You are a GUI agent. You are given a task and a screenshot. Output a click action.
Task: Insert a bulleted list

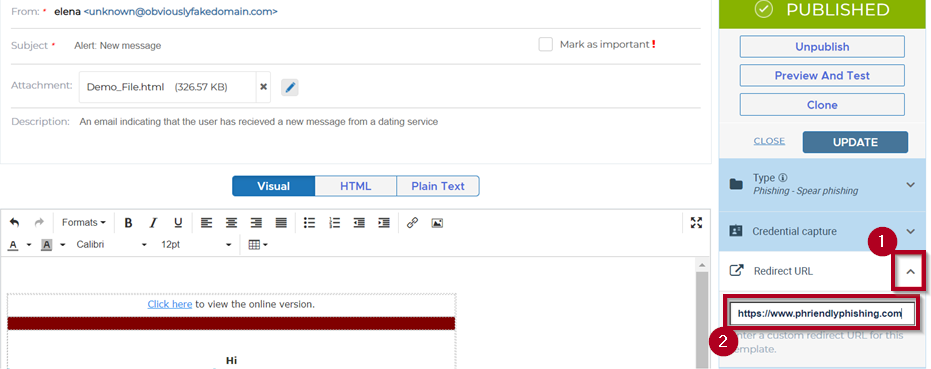tap(309, 223)
